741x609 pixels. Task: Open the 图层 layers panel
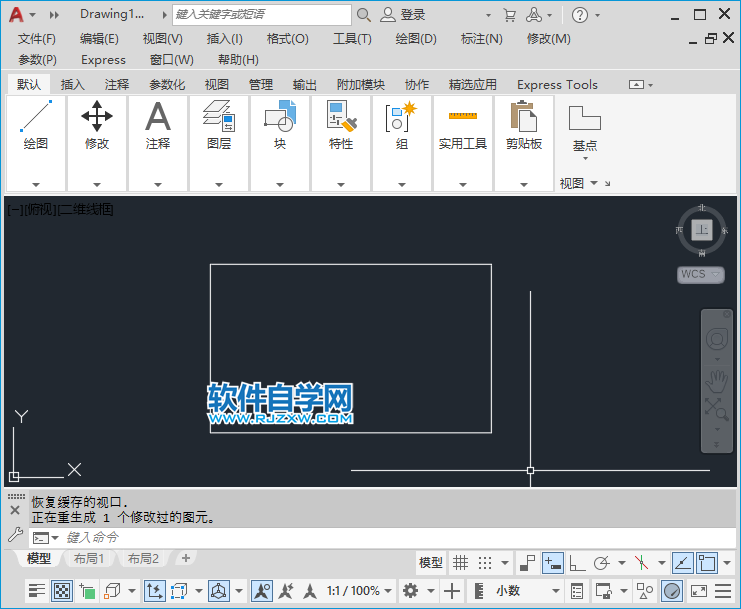tap(218, 125)
